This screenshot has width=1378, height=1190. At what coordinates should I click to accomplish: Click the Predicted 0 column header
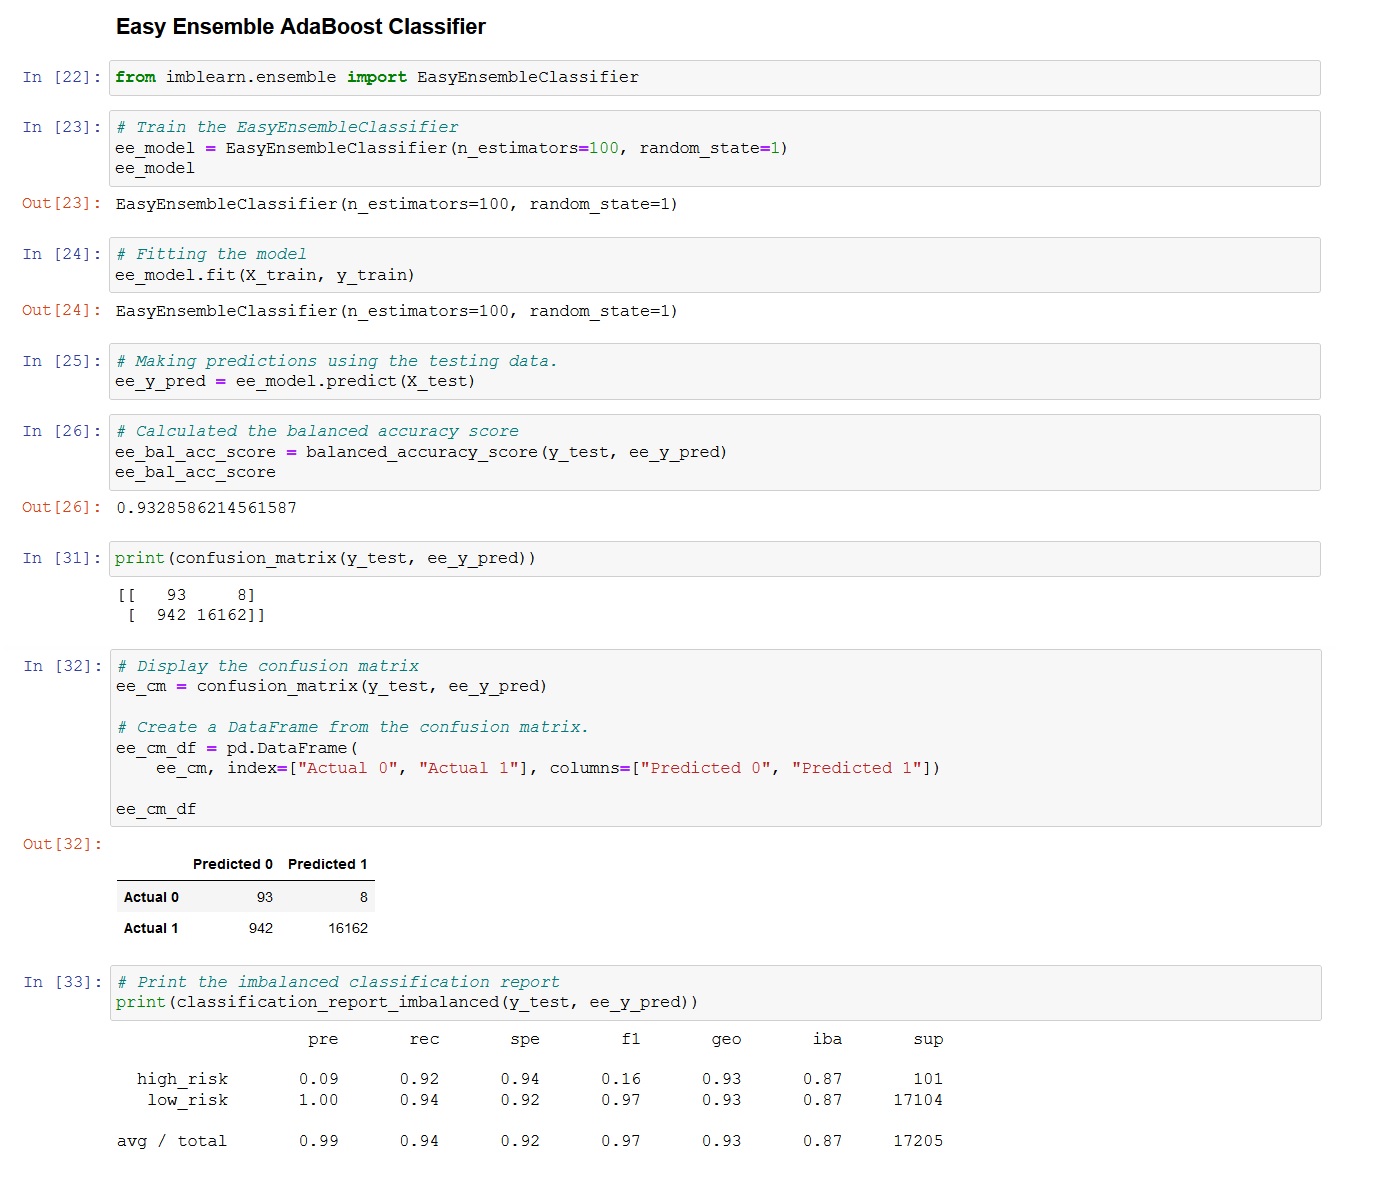pos(232,864)
